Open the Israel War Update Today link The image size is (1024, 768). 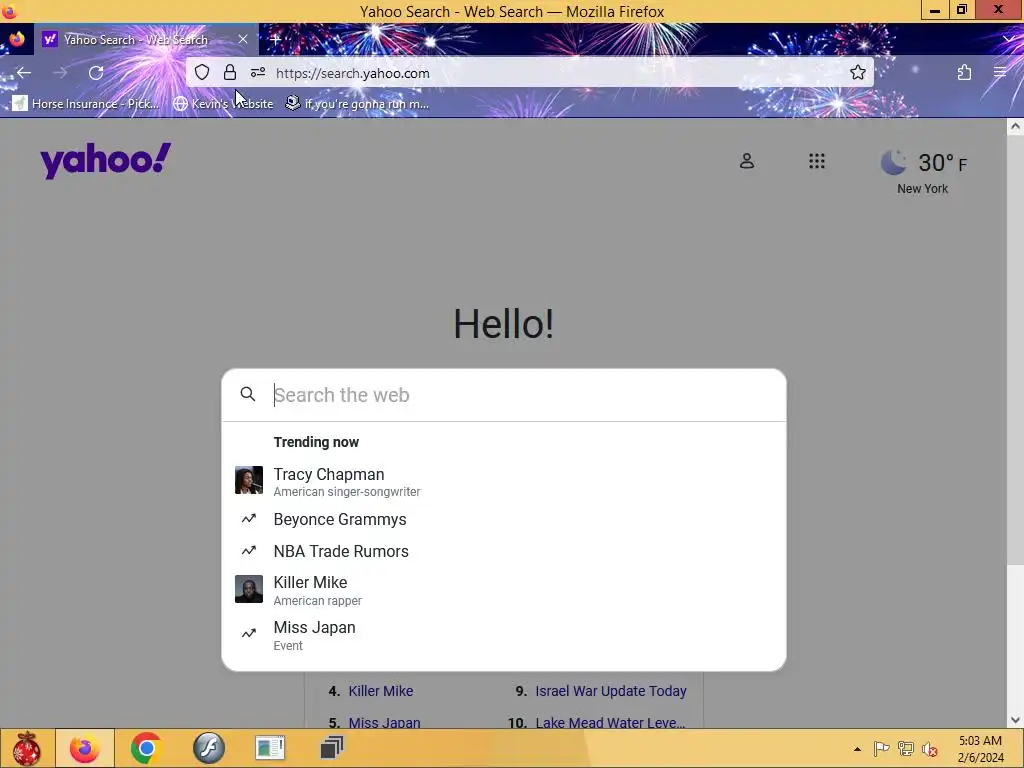611,691
